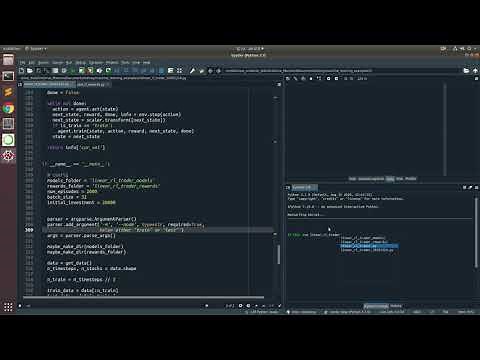Click the console tab browser icon

288,188
